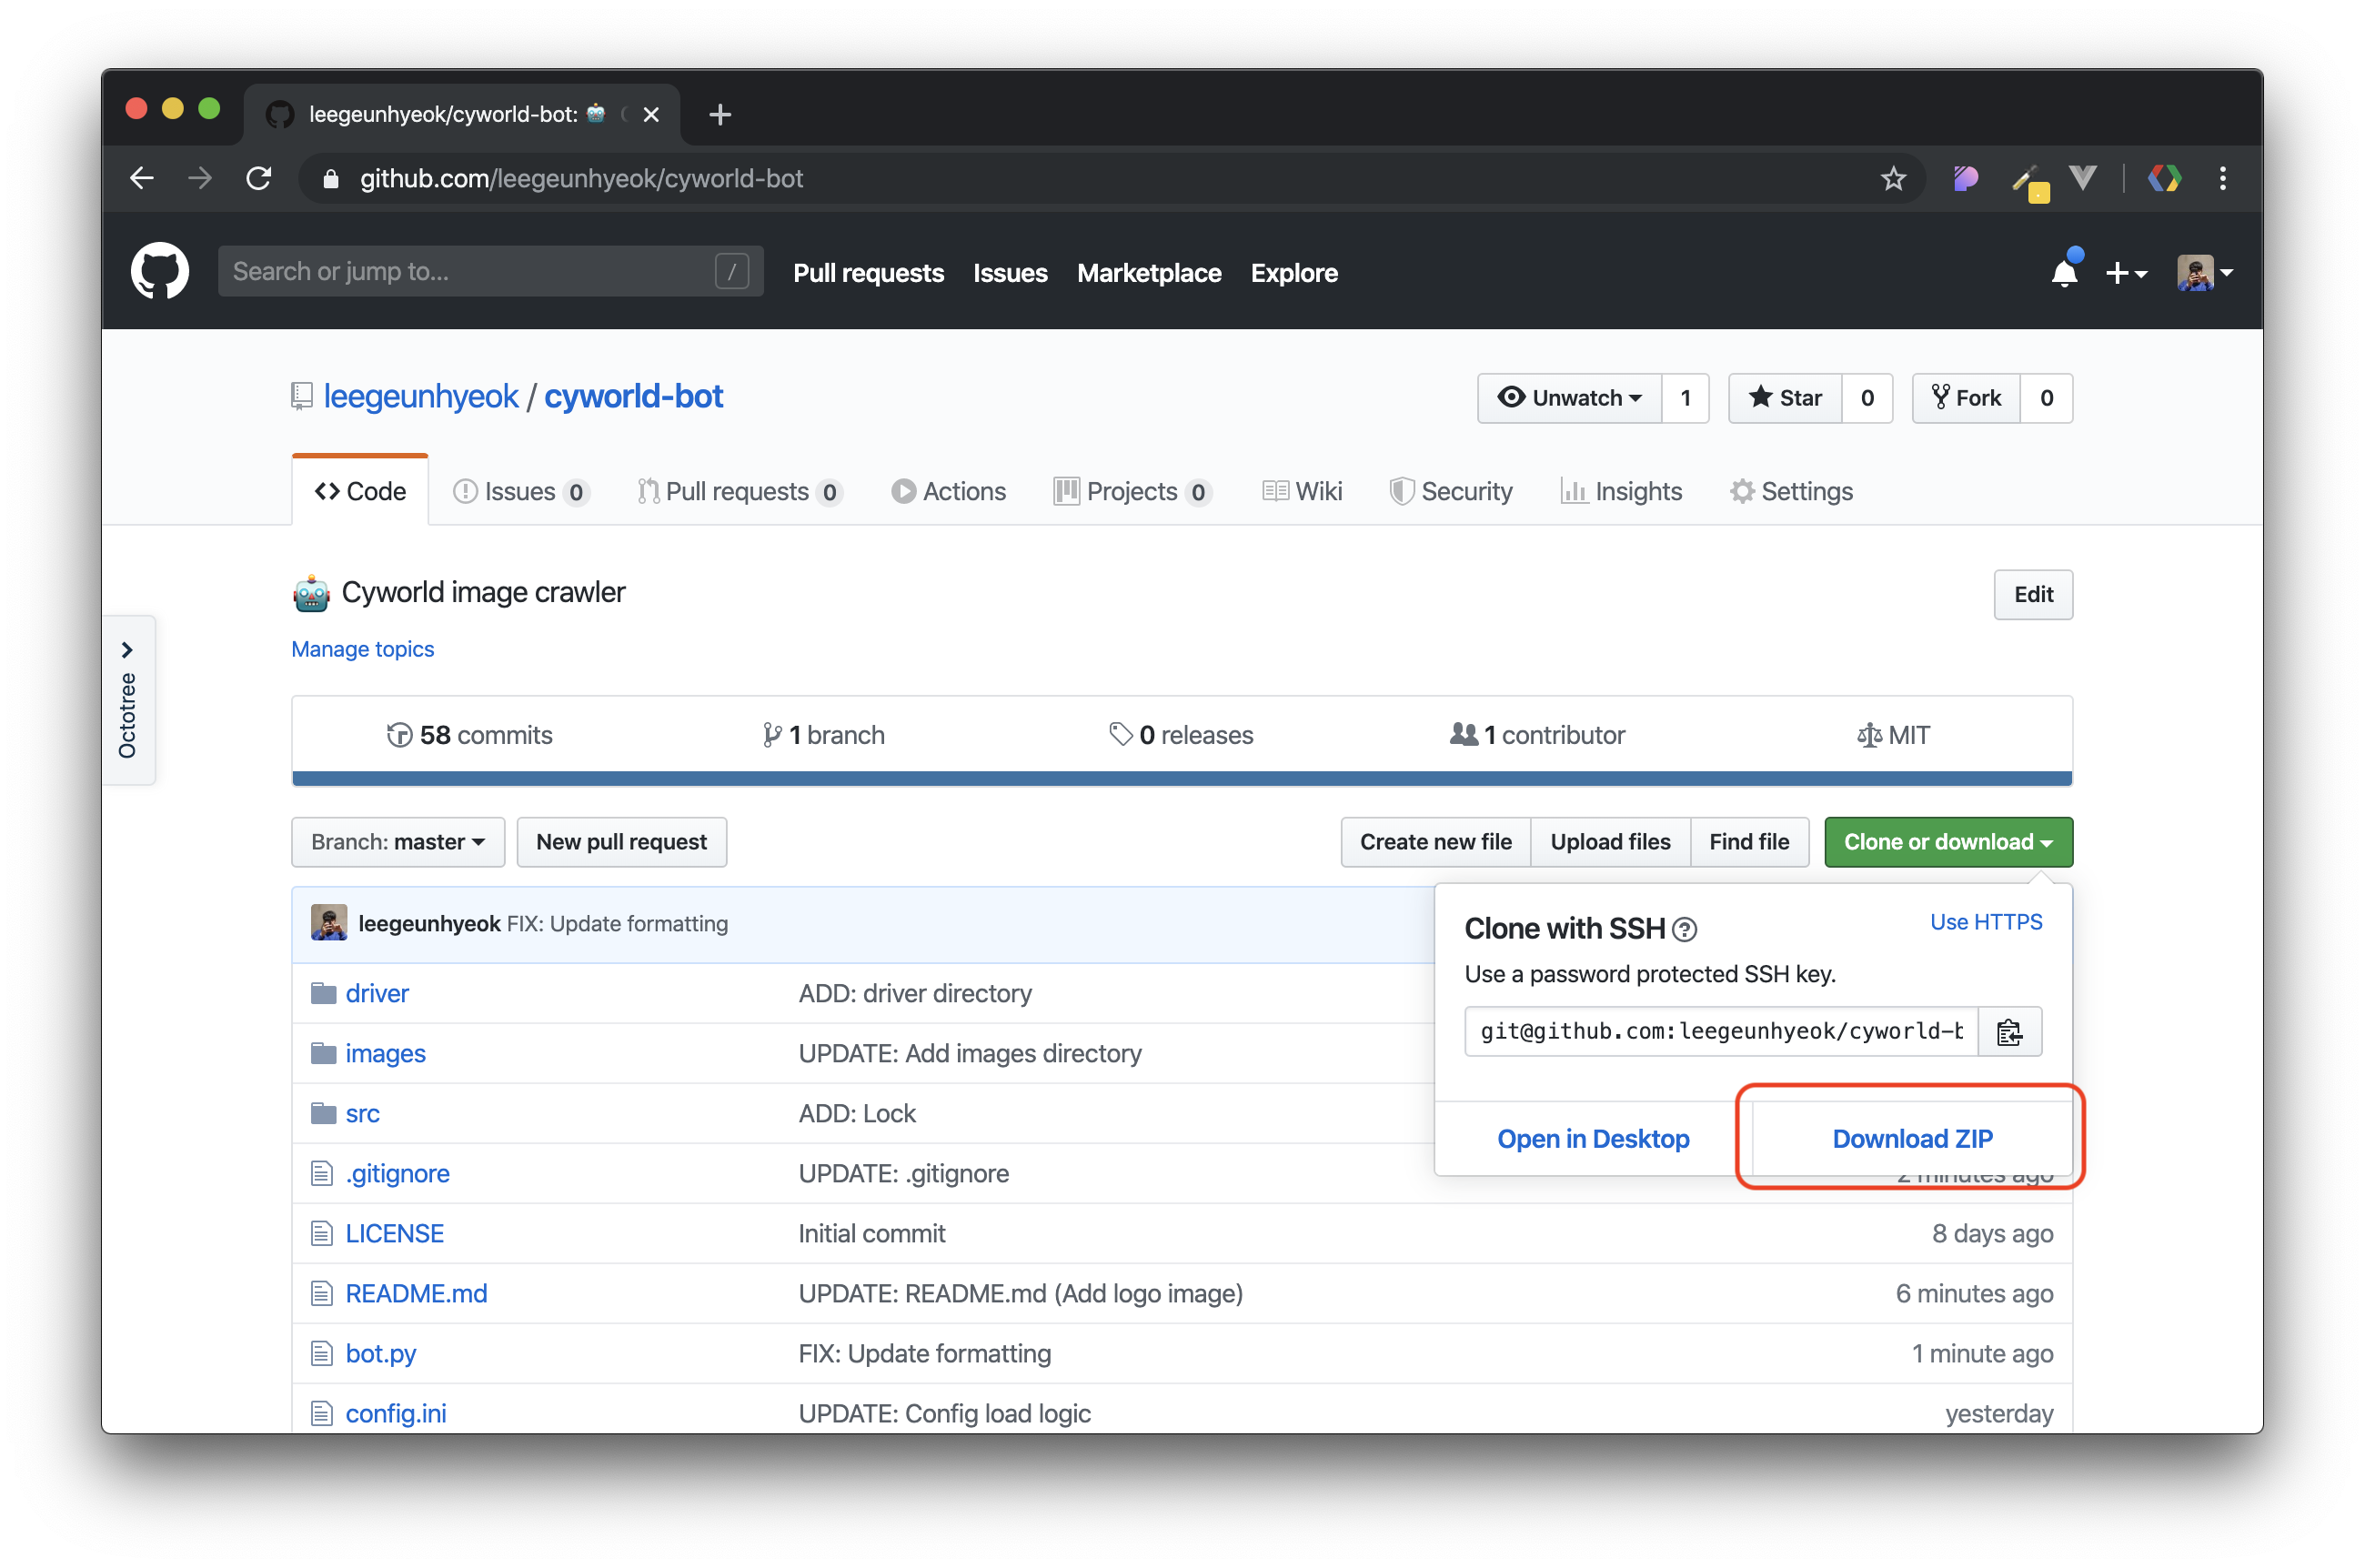Expand the Octotree sidebar
Screen dimensions: 2365x1568
click(x=128, y=650)
